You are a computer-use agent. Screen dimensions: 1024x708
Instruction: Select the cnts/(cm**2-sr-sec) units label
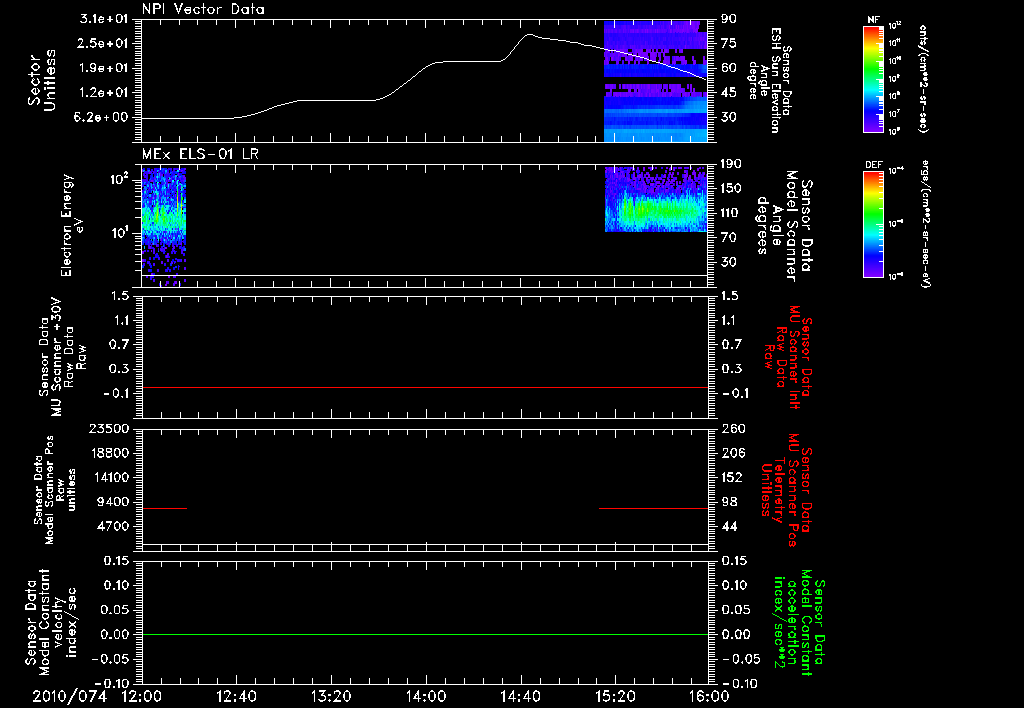click(x=923, y=78)
